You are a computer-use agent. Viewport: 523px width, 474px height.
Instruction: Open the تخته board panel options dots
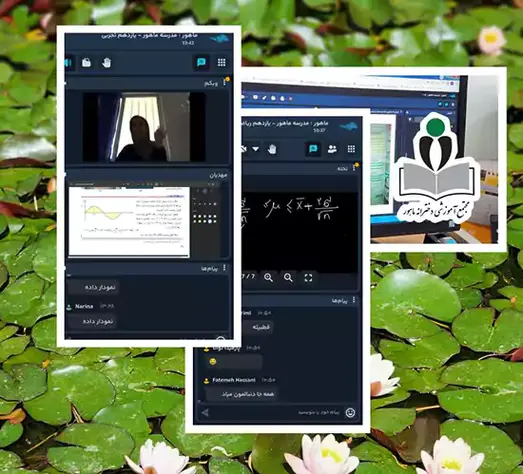point(354,168)
